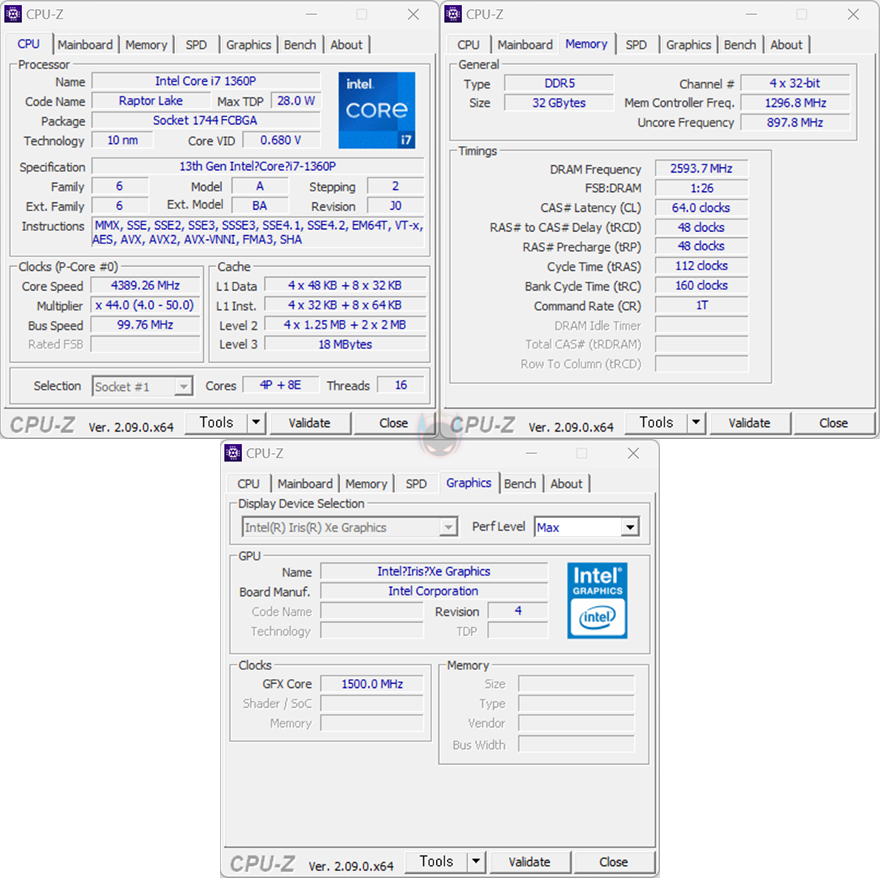
Task: Open the Perf Level Max dropdown
Action: point(630,527)
